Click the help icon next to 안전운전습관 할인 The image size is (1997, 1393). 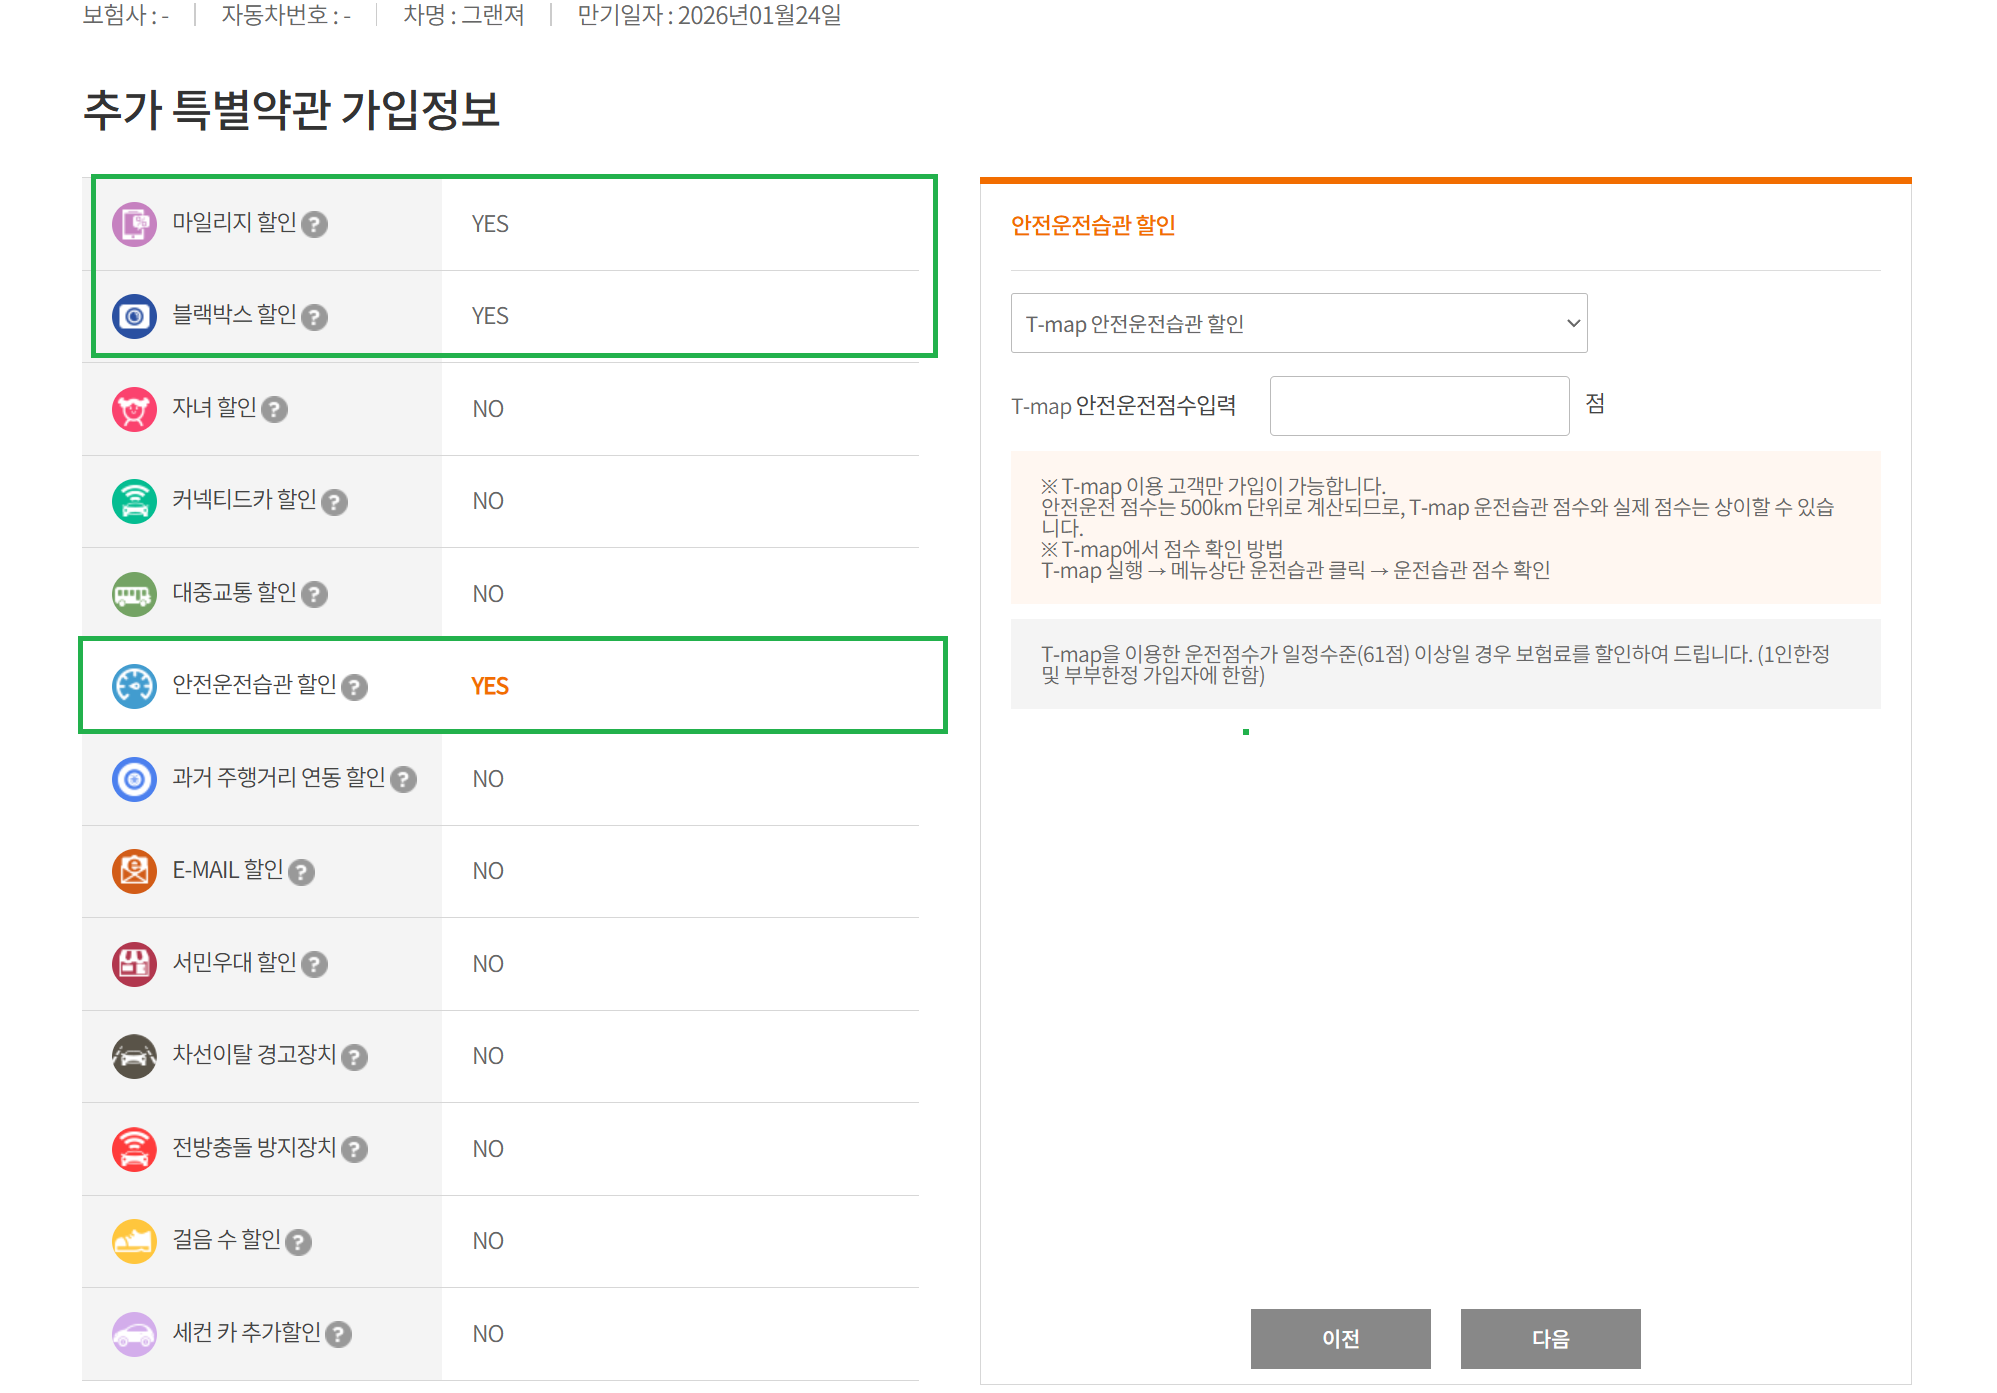click(x=354, y=687)
